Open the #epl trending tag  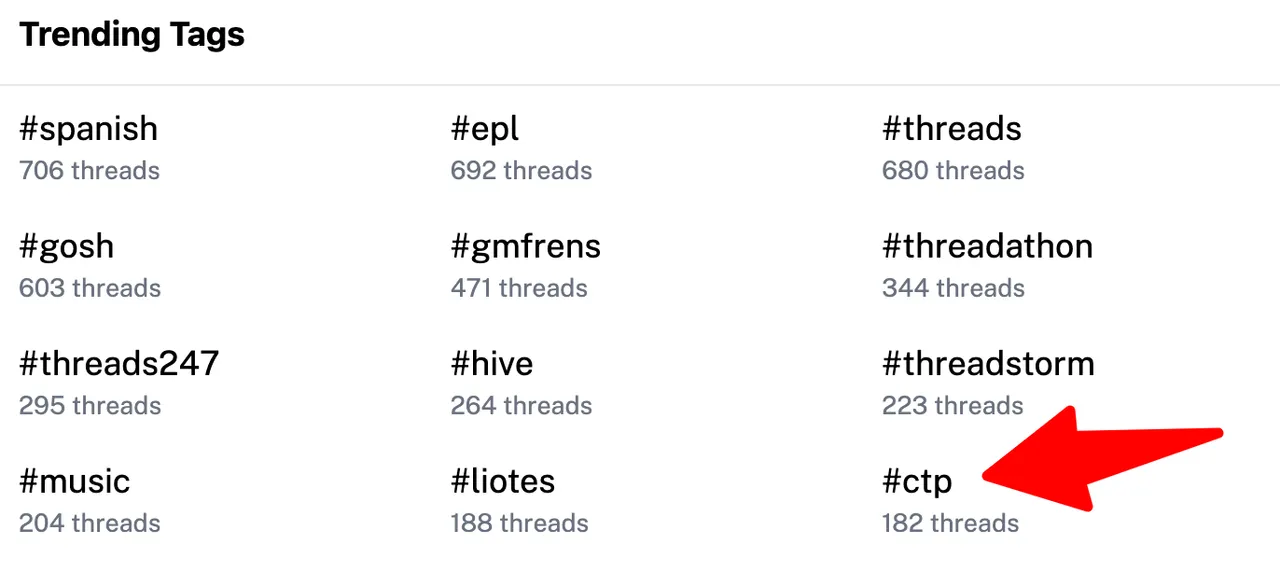pyautogui.click(x=485, y=130)
